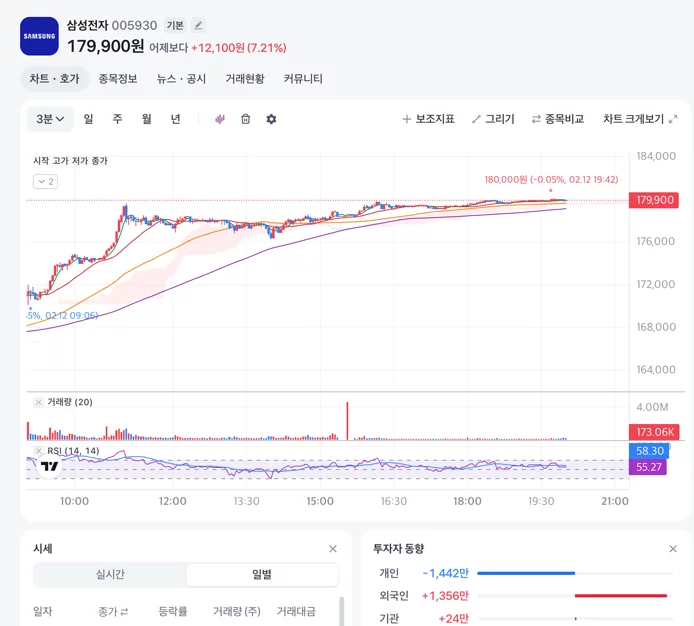Click the pencil edit icon beside 기본
Viewport: 694px width, 626px height.
pyautogui.click(x=198, y=26)
